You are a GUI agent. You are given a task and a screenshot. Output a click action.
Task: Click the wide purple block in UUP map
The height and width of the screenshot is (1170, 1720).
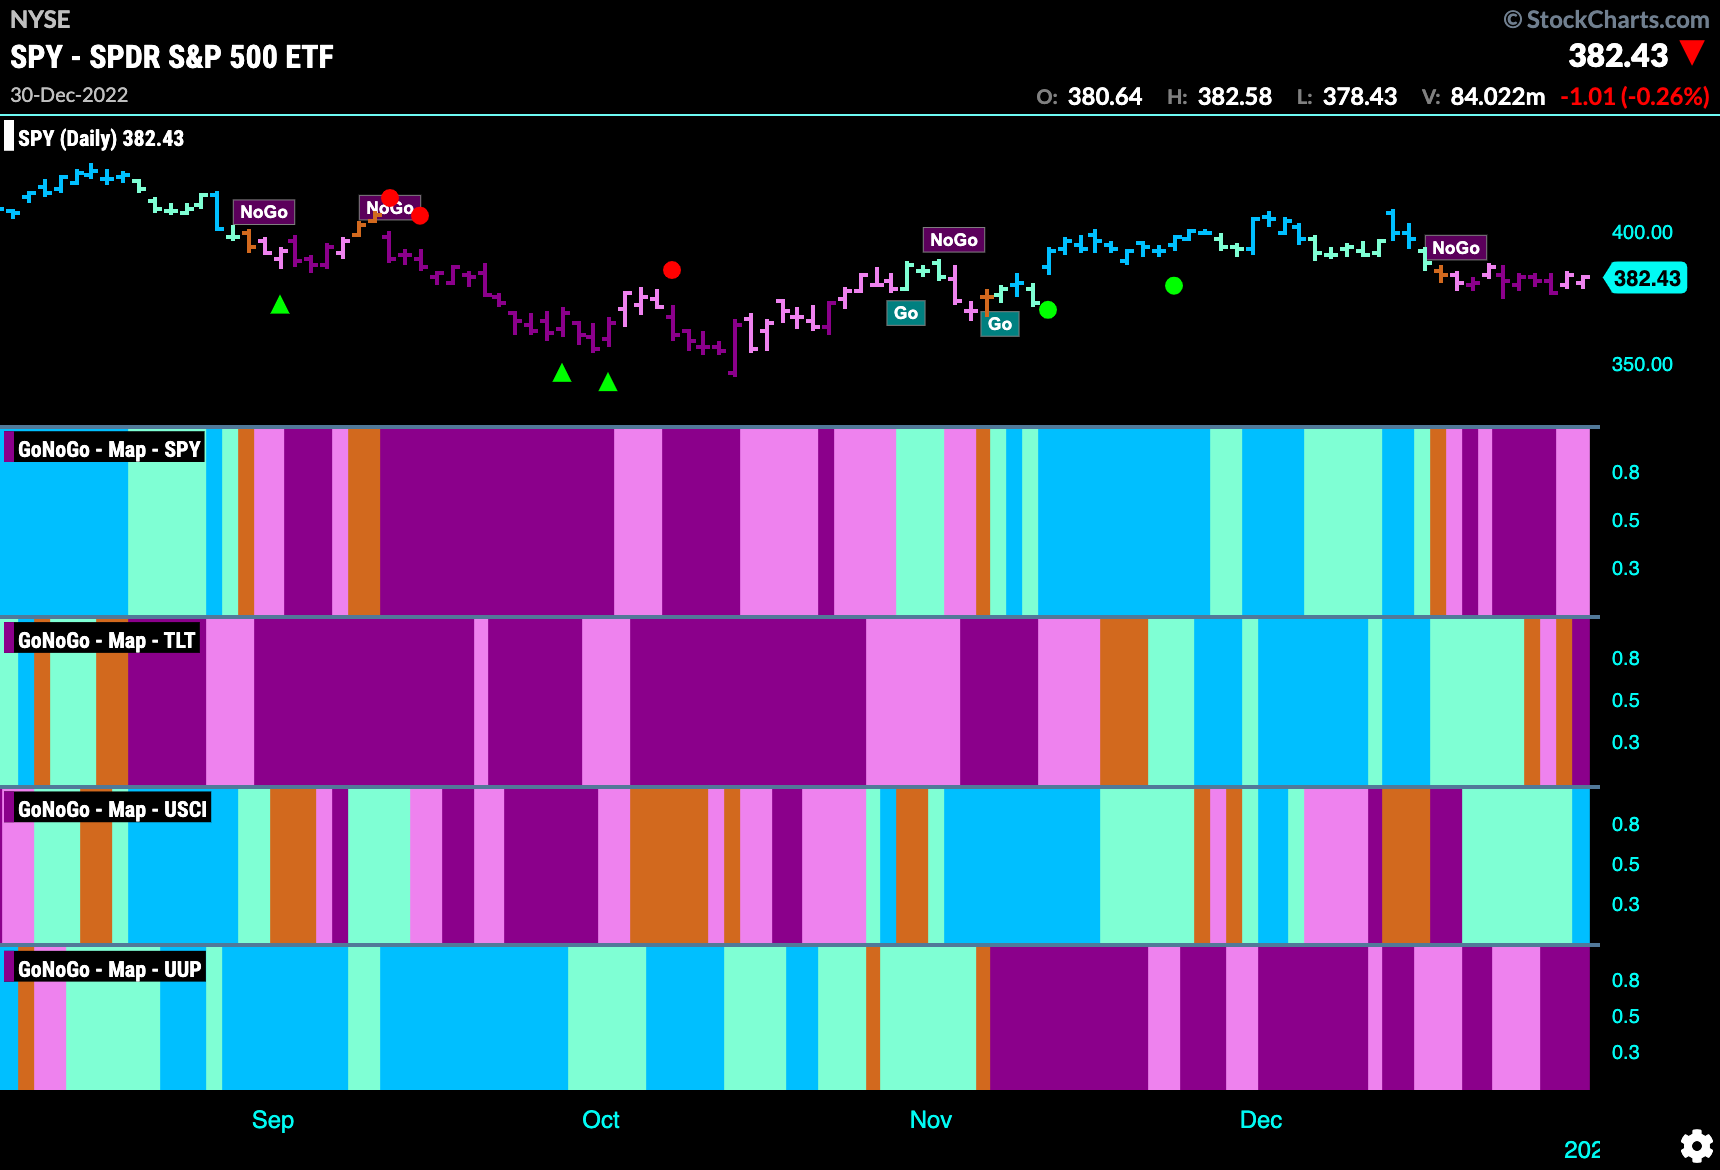pos(1069,1018)
